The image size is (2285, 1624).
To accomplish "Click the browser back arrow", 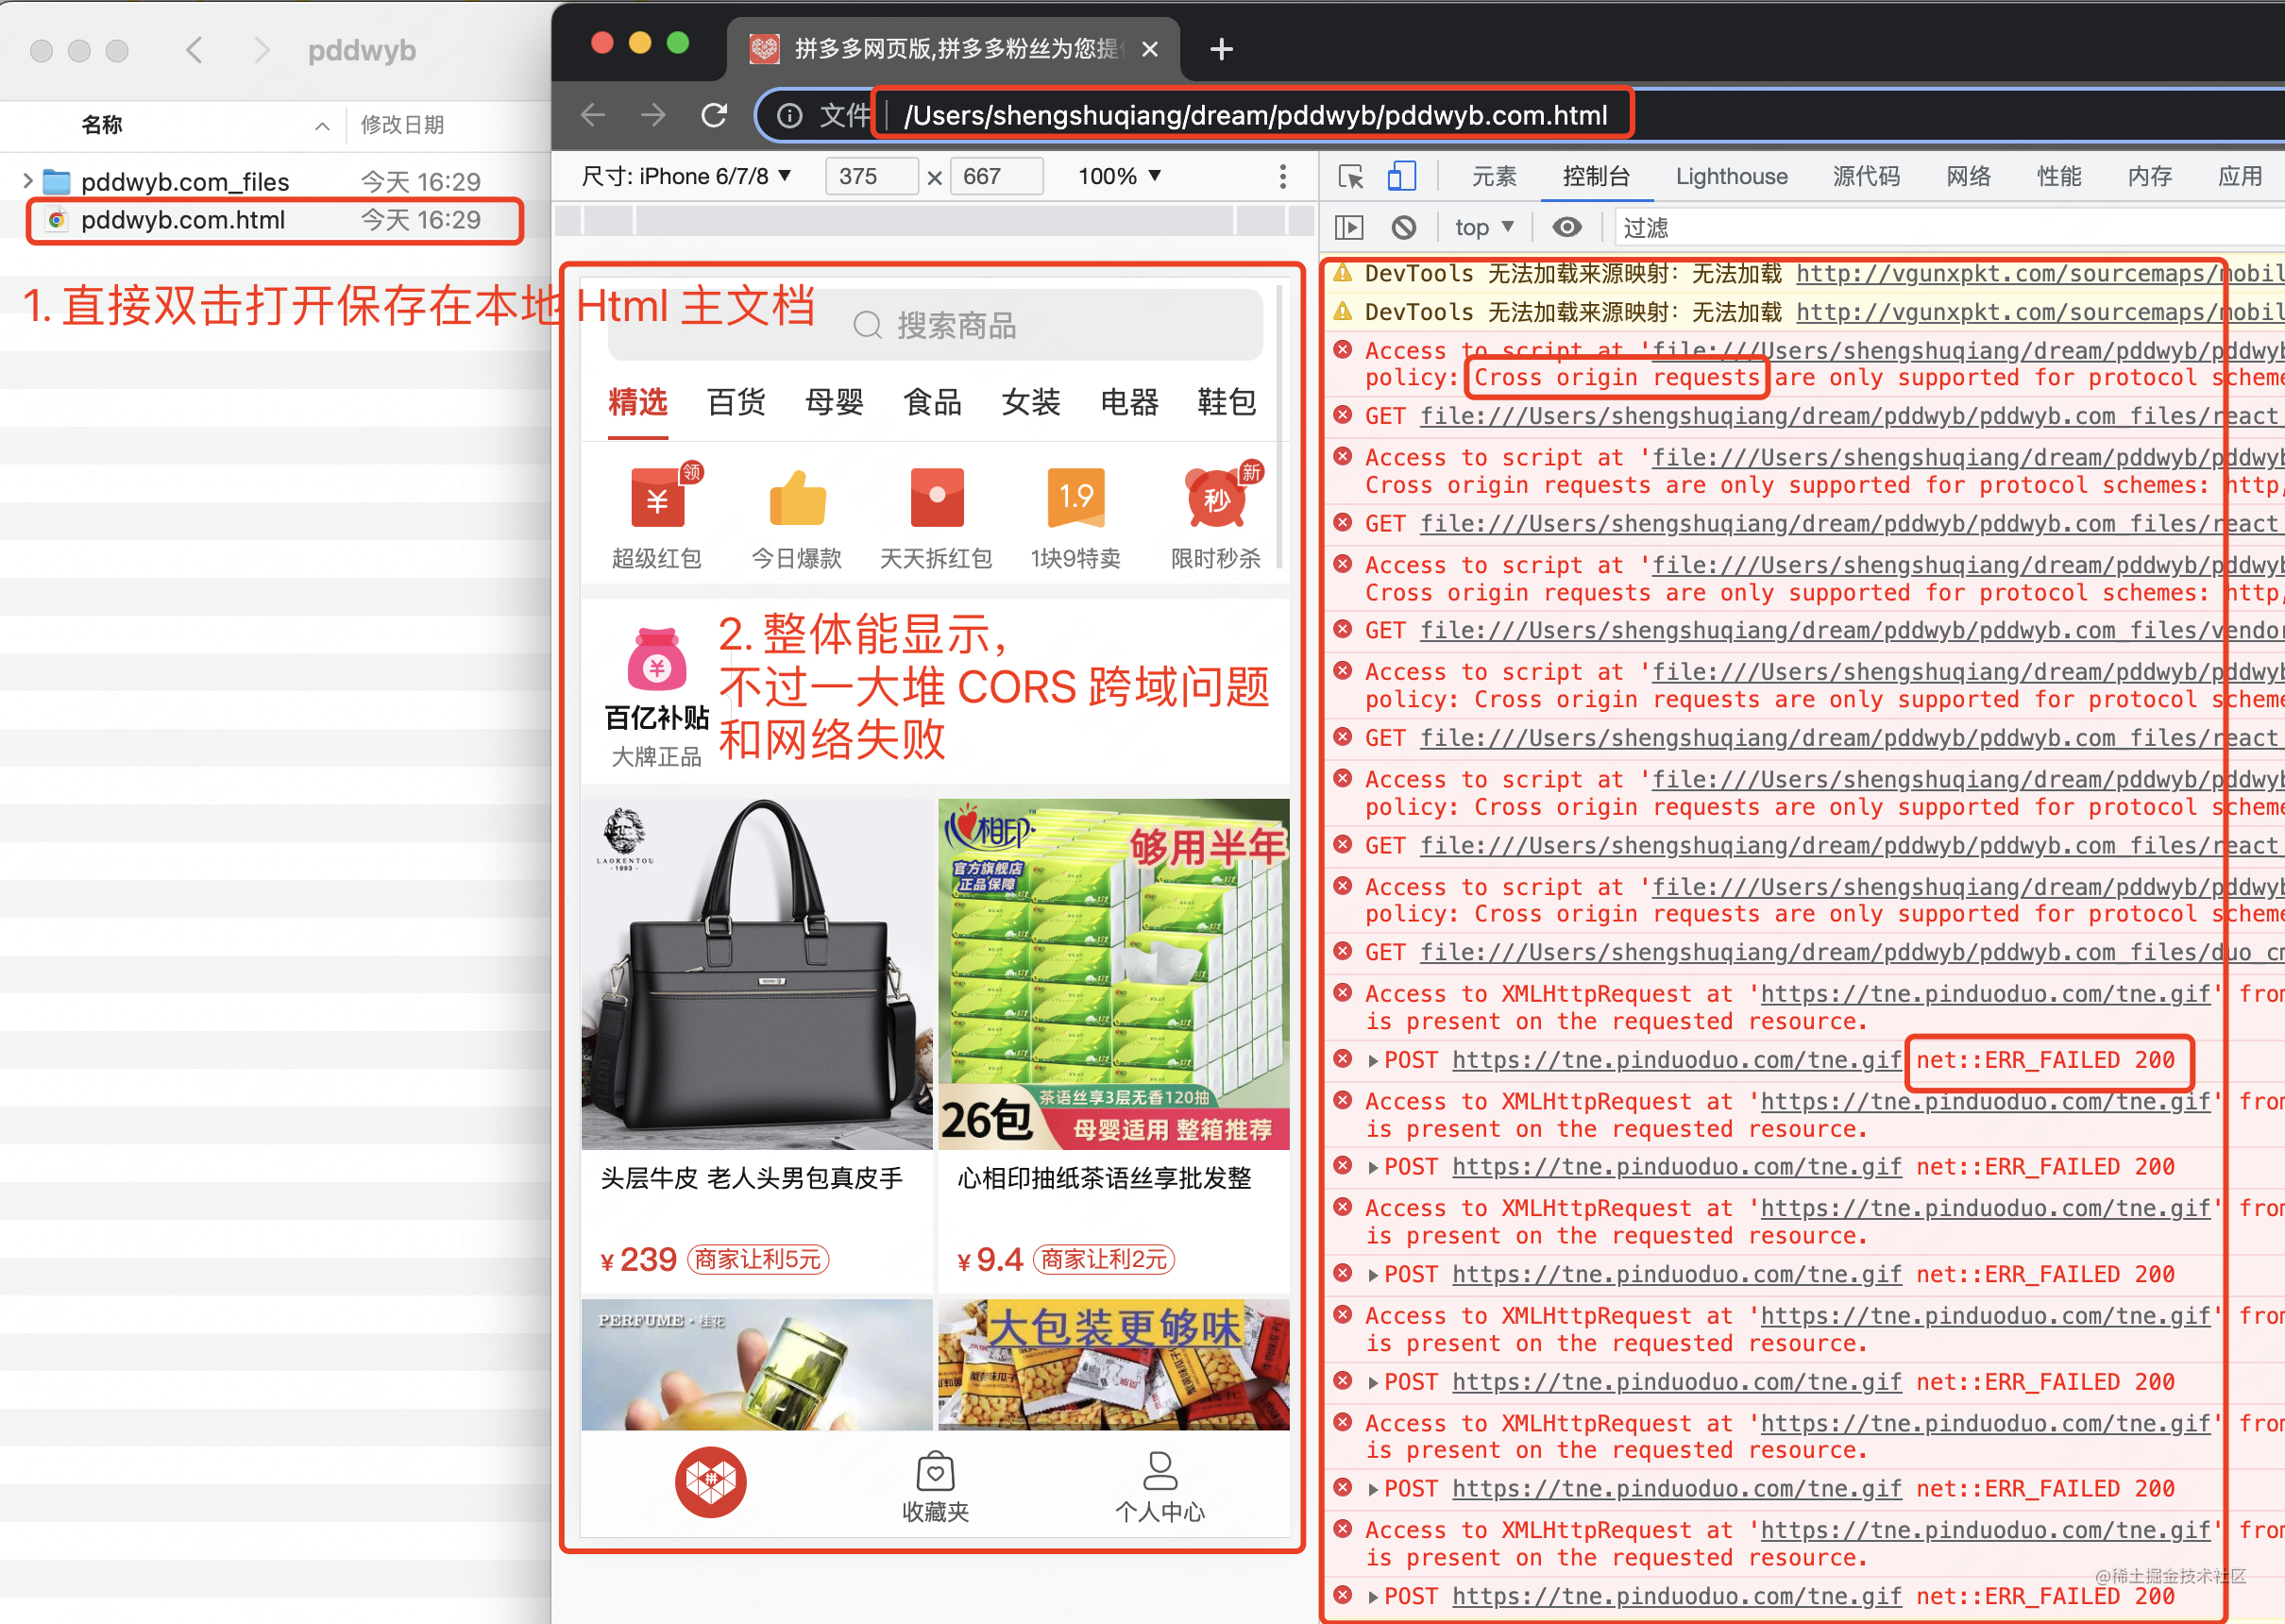I will point(593,115).
